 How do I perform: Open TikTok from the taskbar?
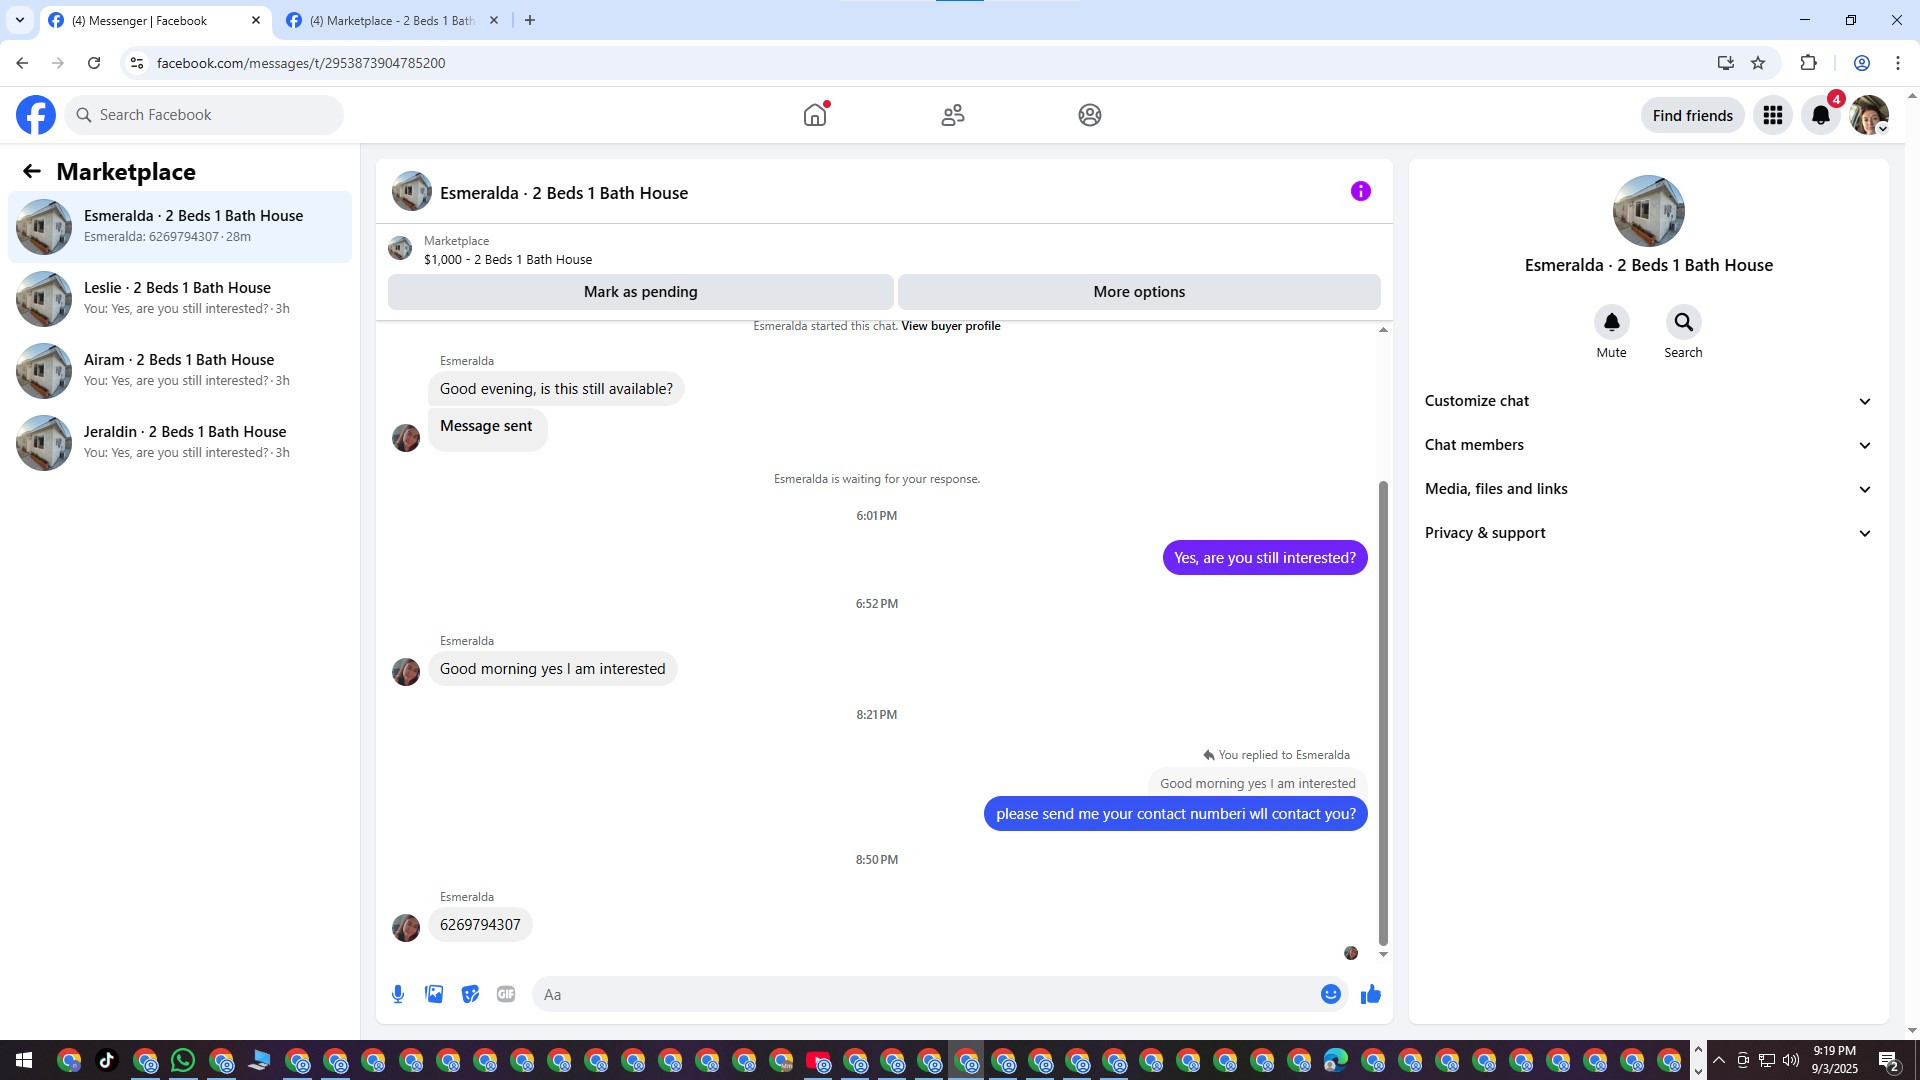107,1060
